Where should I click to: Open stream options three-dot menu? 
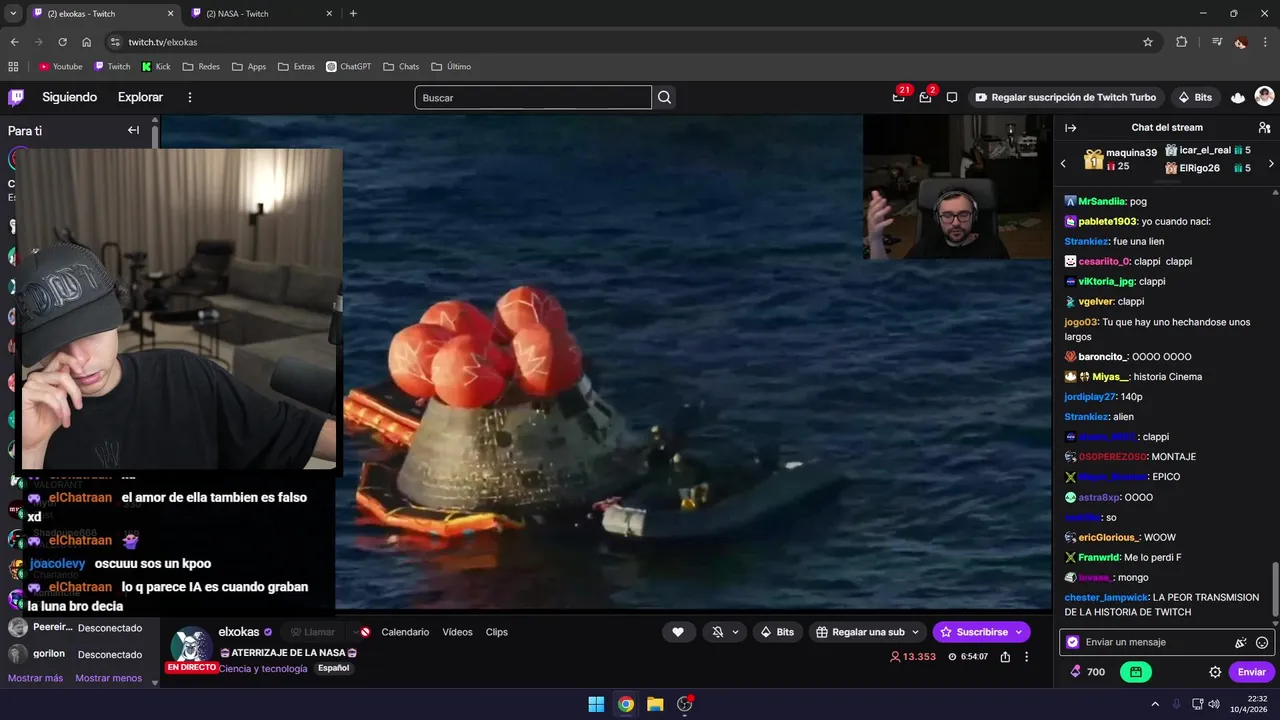[x=1026, y=657]
